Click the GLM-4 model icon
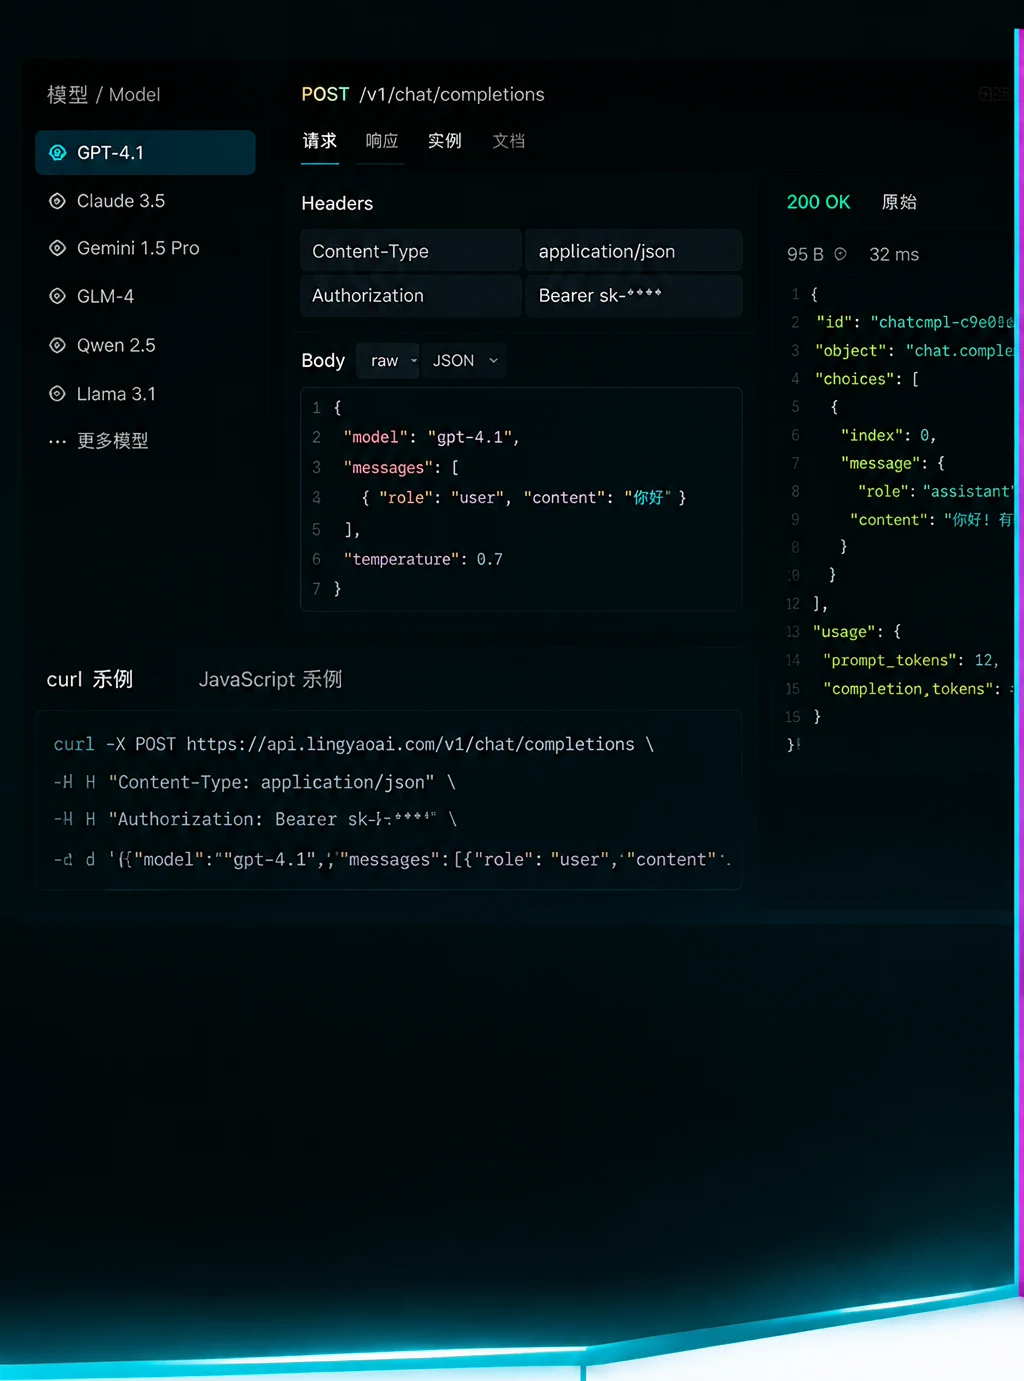 point(58,296)
